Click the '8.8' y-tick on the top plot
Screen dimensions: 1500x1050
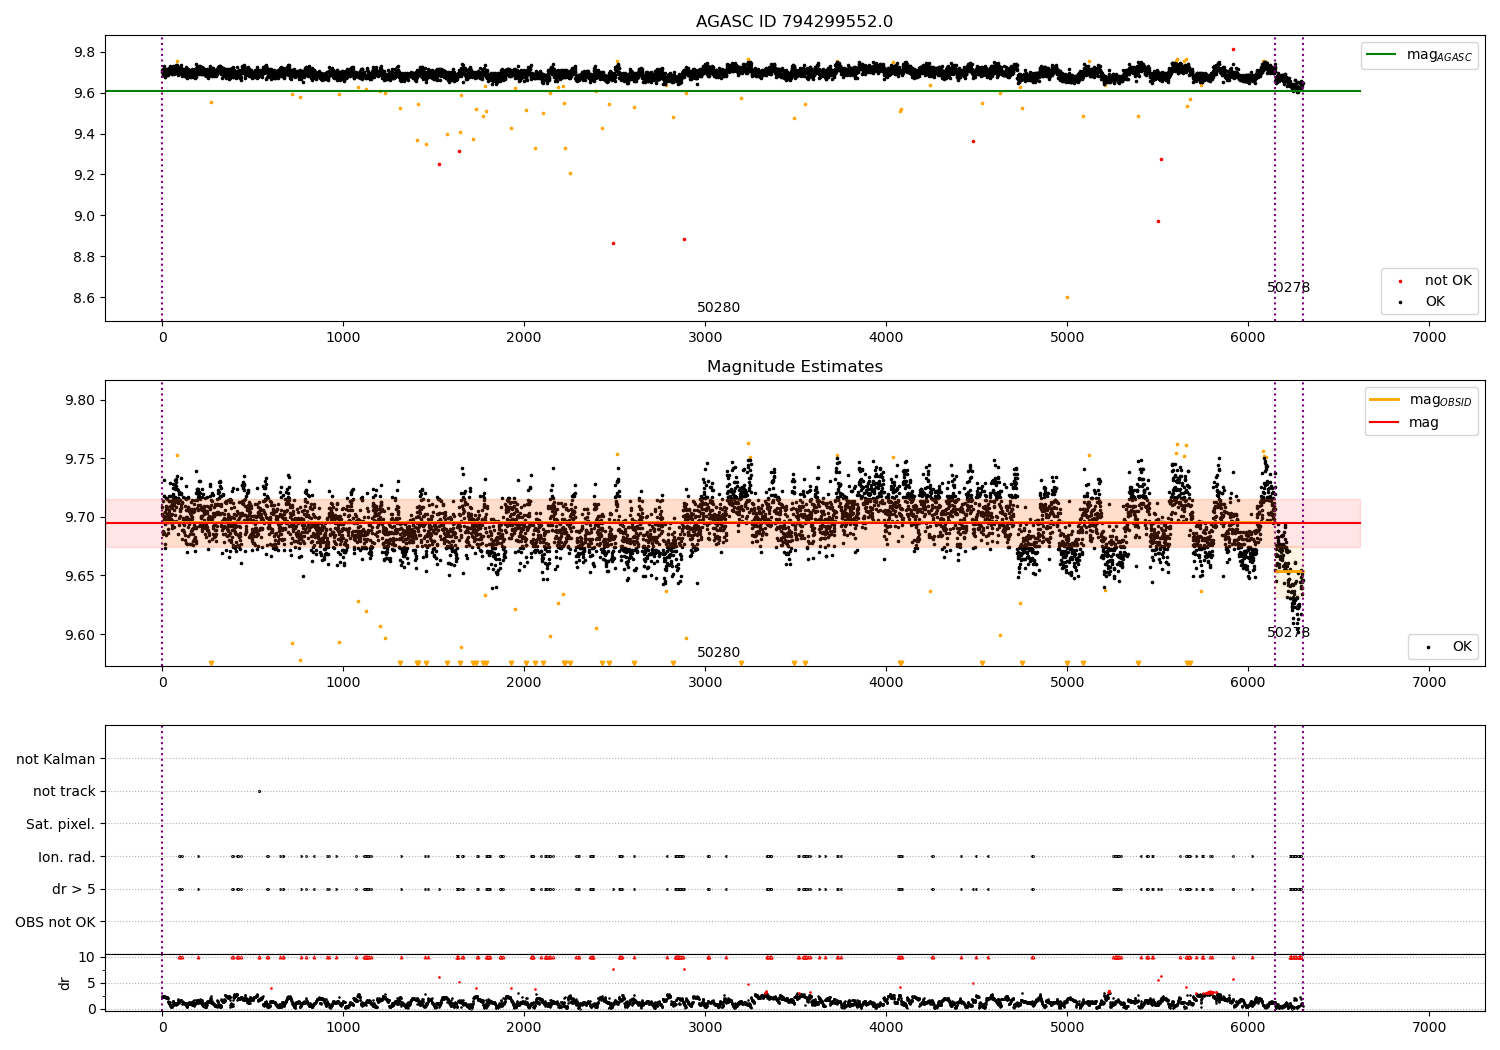coord(84,257)
